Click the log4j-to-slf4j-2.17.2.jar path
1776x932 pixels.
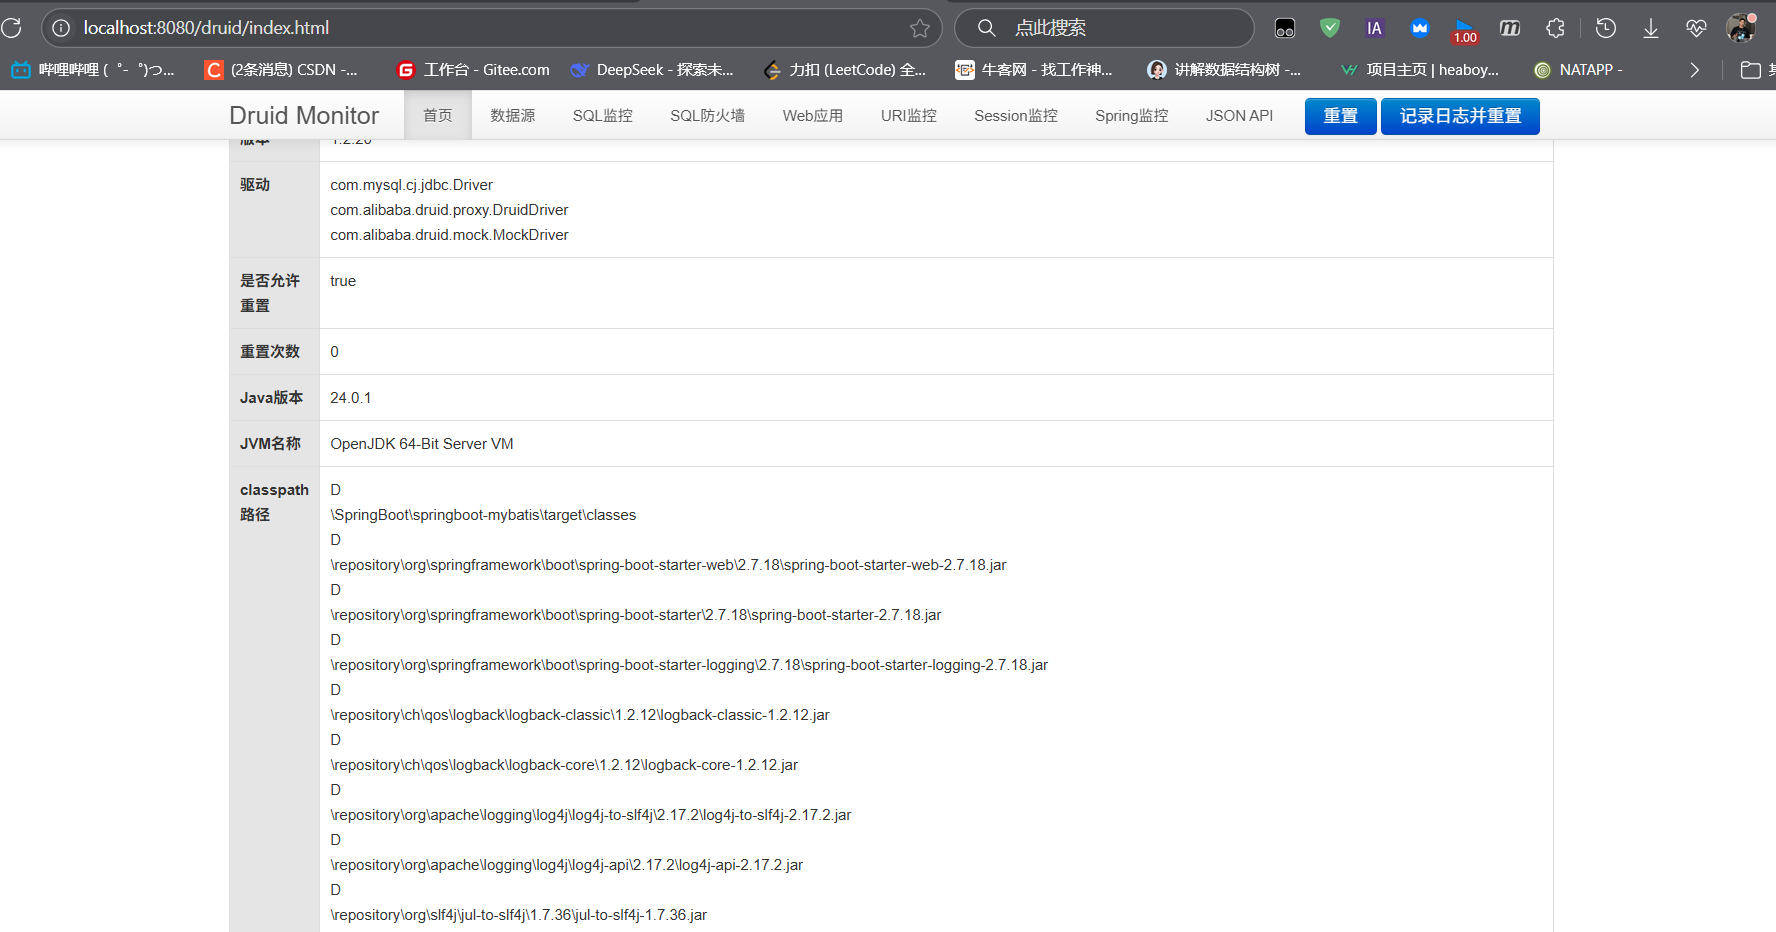tap(591, 815)
